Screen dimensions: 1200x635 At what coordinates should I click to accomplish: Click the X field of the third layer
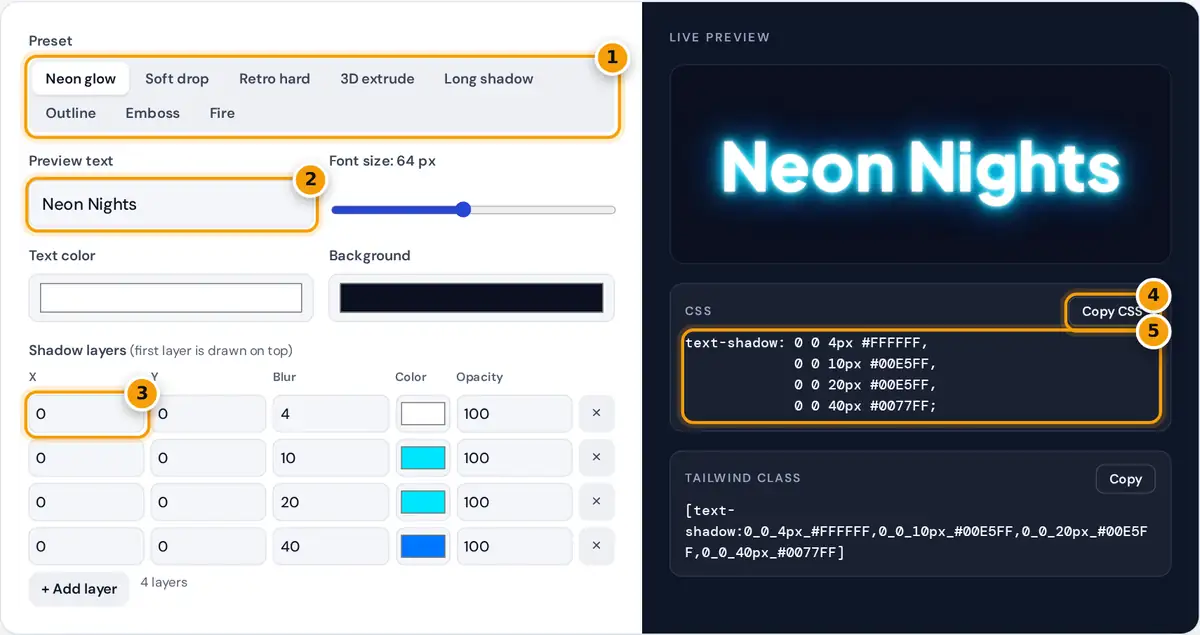click(86, 502)
